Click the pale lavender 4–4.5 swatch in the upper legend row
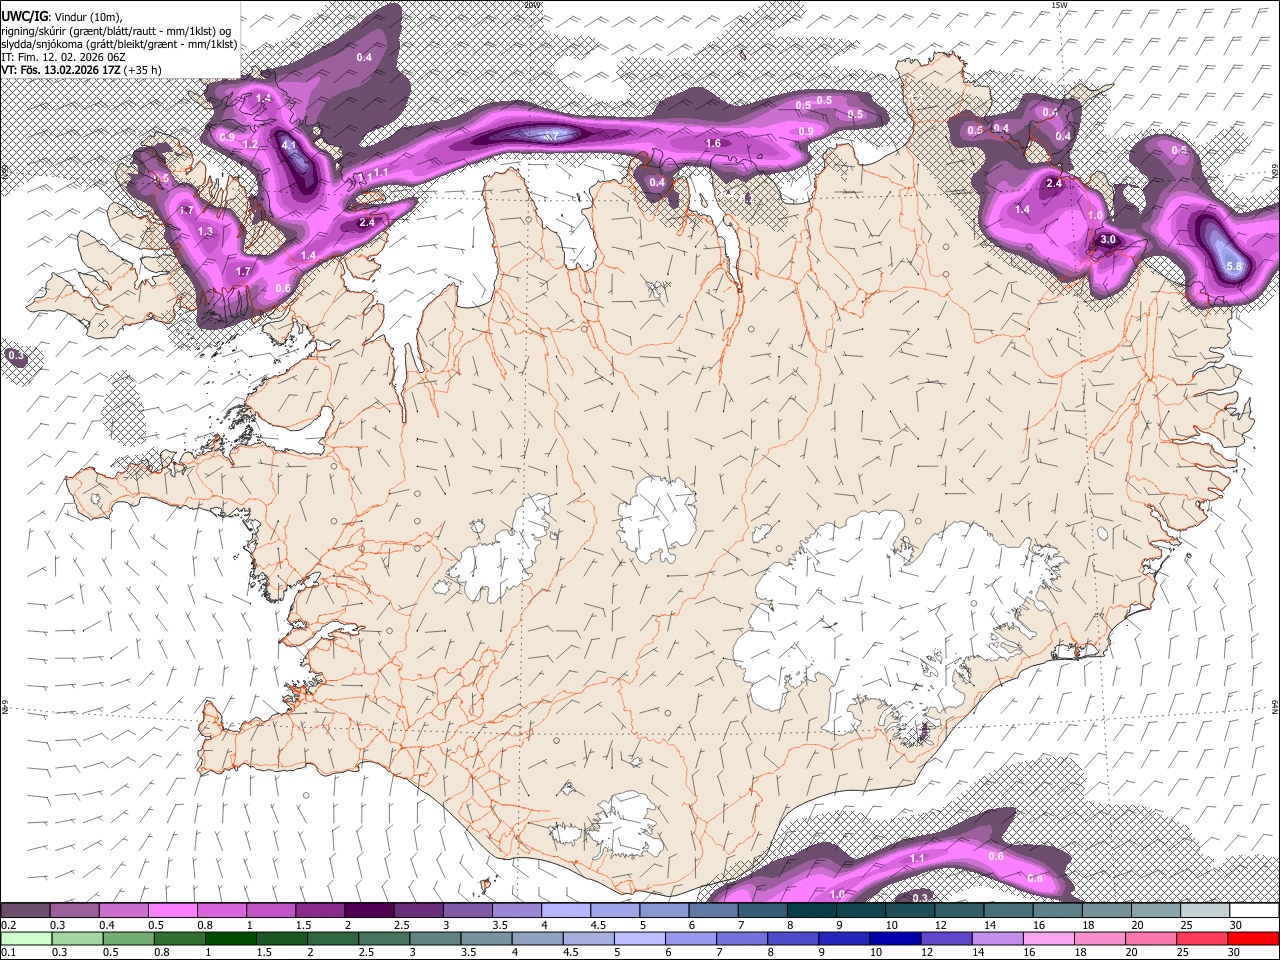 pos(566,911)
